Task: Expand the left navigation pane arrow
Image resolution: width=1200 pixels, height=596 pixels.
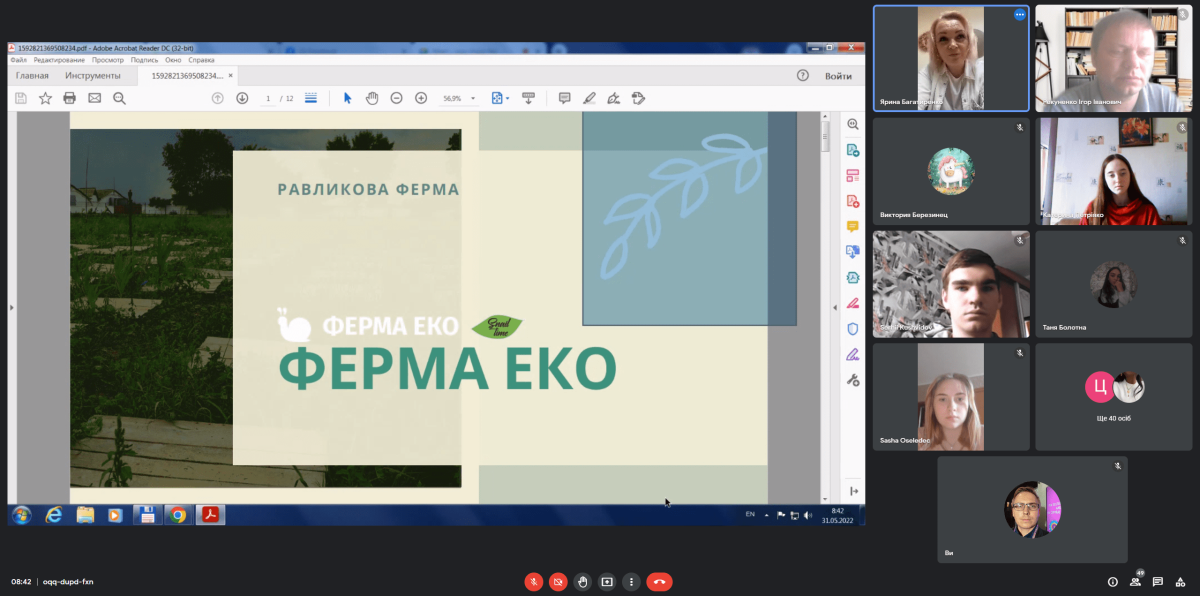Action: tap(11, 307)
